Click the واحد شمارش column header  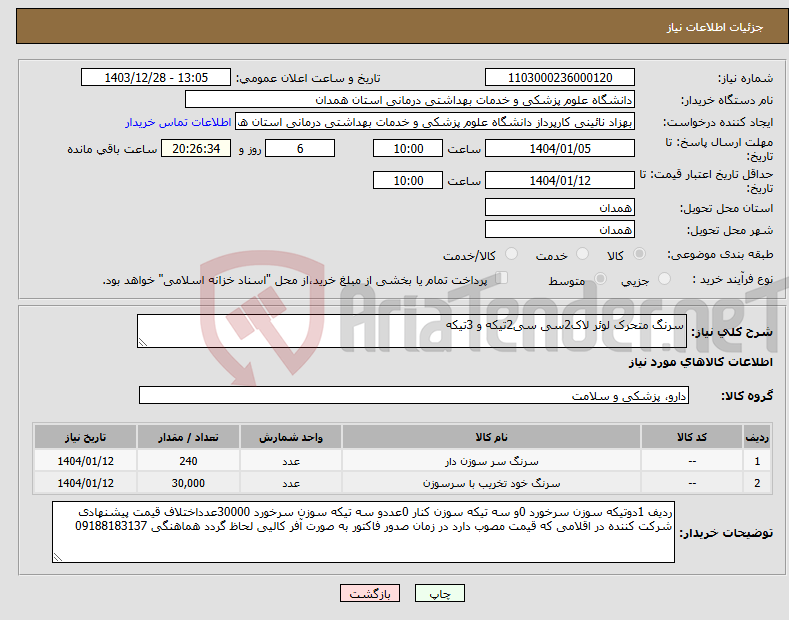[x=291, y=437]
